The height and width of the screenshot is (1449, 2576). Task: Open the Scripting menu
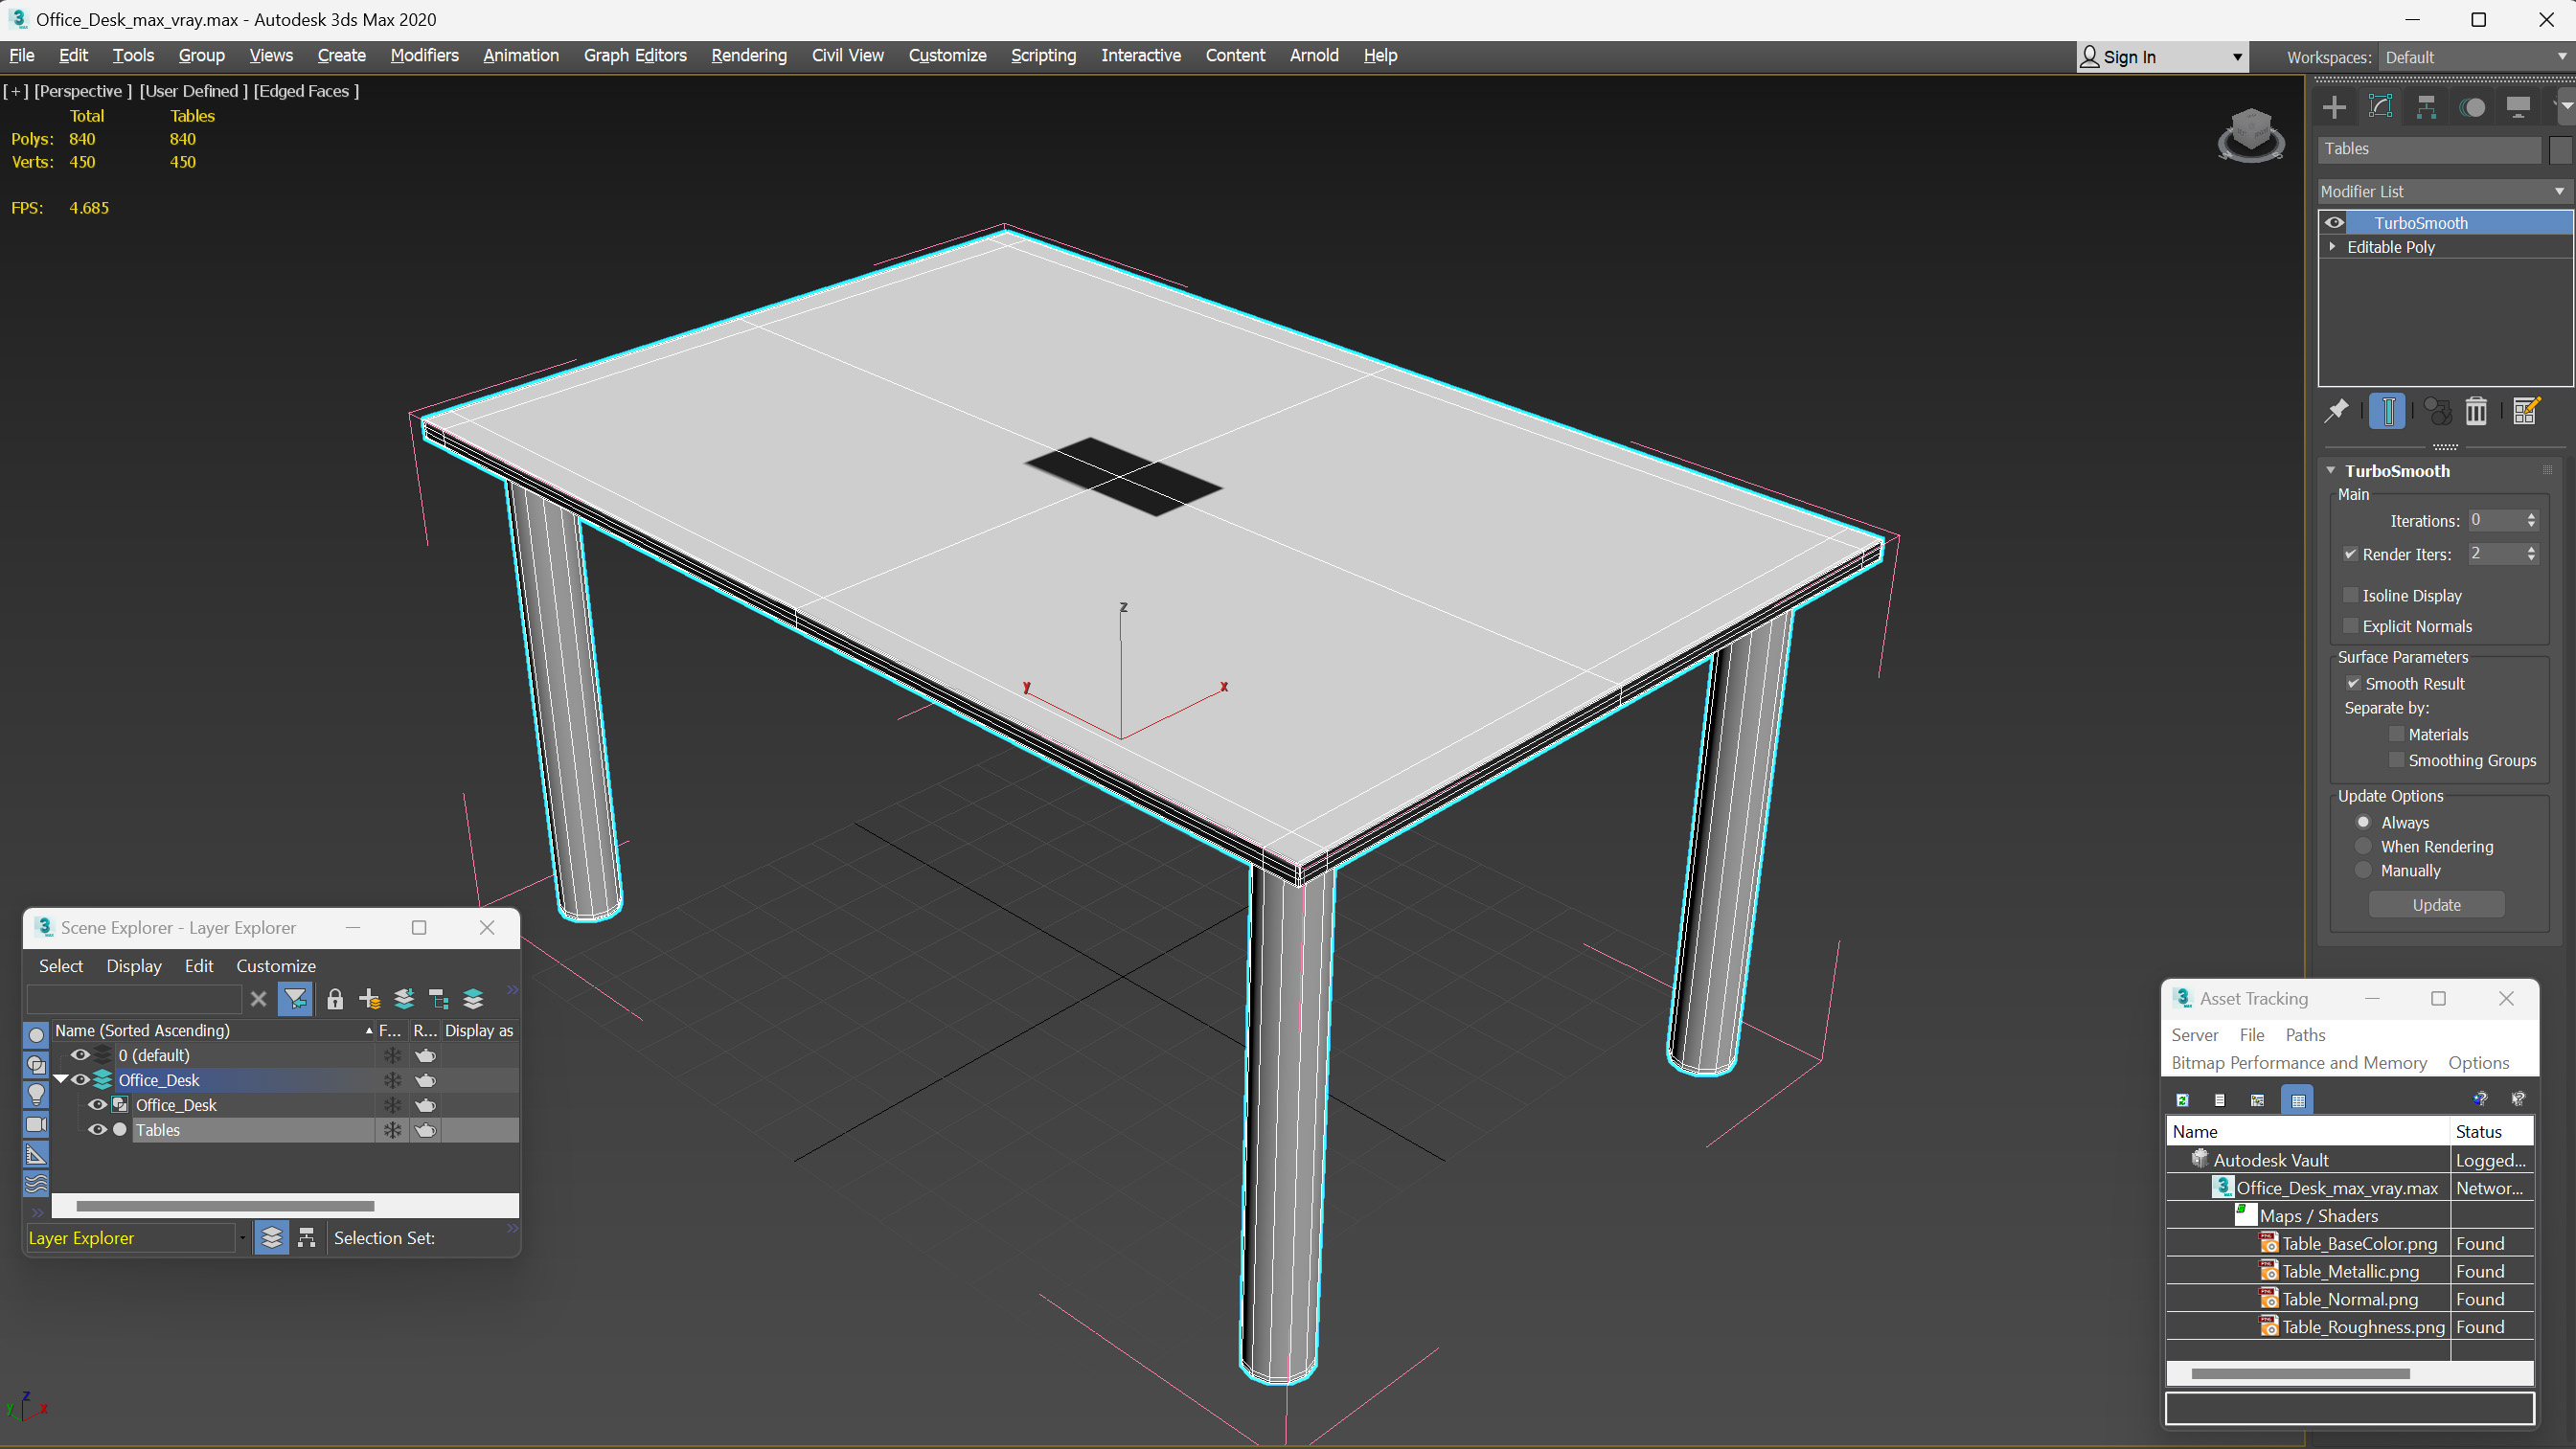point(1043,55)
